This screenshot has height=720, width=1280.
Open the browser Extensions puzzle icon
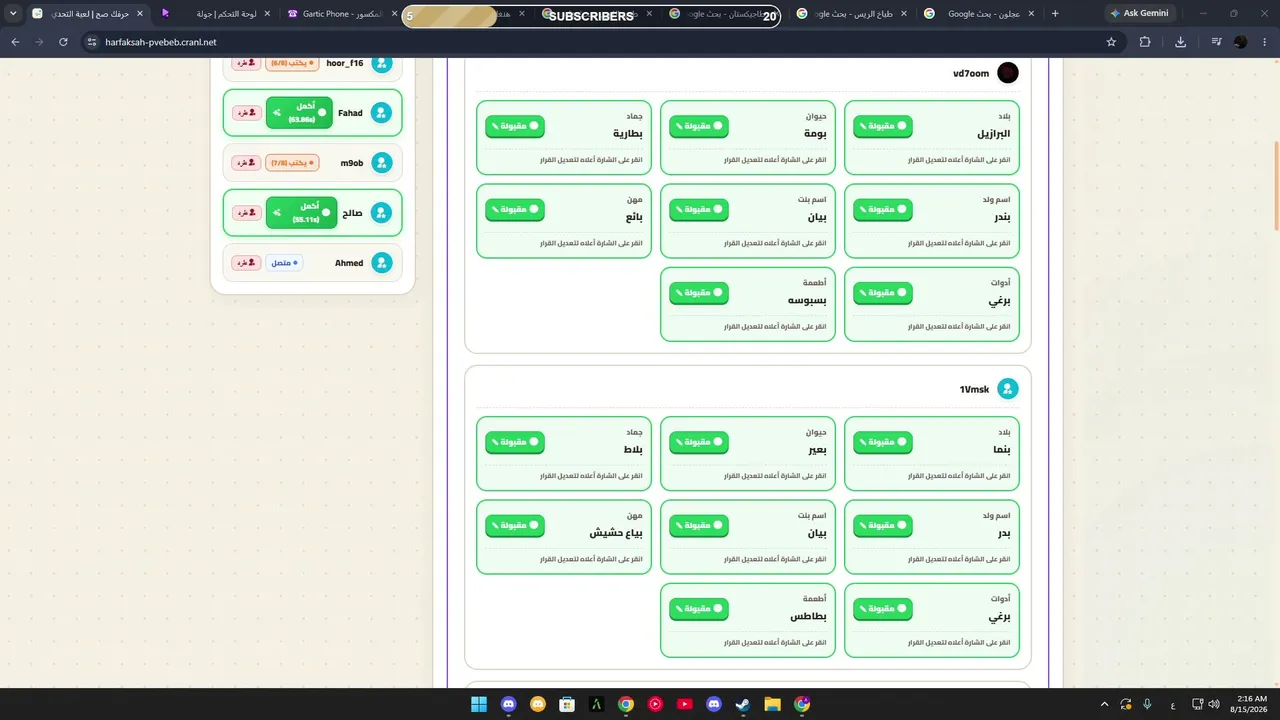1145,42
